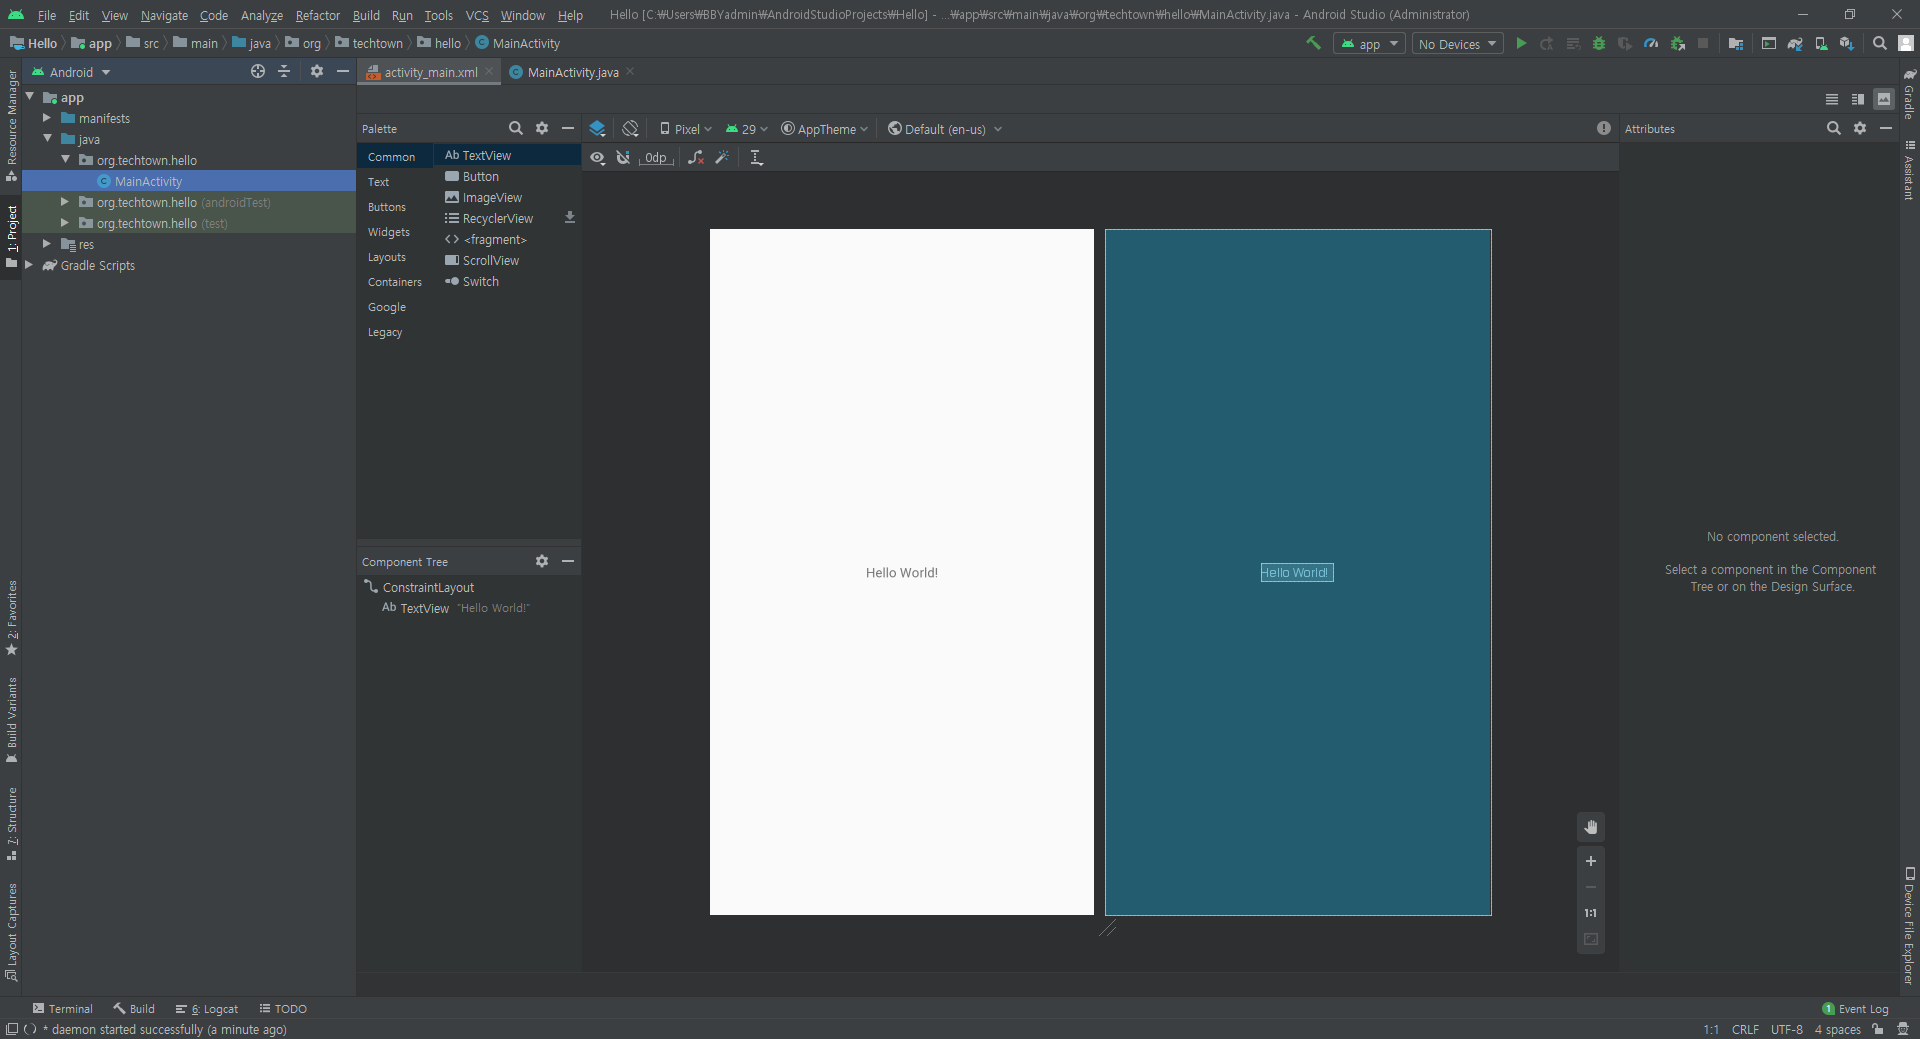Click Clear All Constraints icon
This screenshot has height=1039, width=1920.
[696, 157]
